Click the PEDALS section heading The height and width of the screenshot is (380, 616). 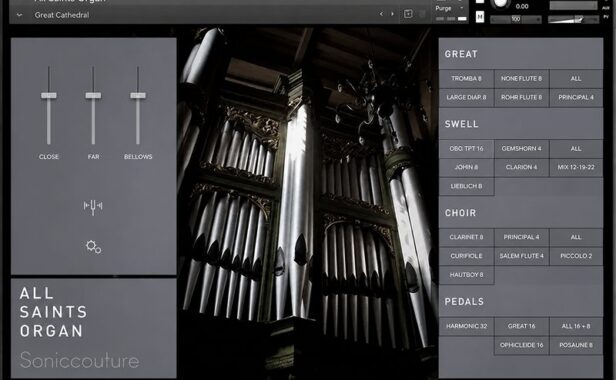(464, 302)
